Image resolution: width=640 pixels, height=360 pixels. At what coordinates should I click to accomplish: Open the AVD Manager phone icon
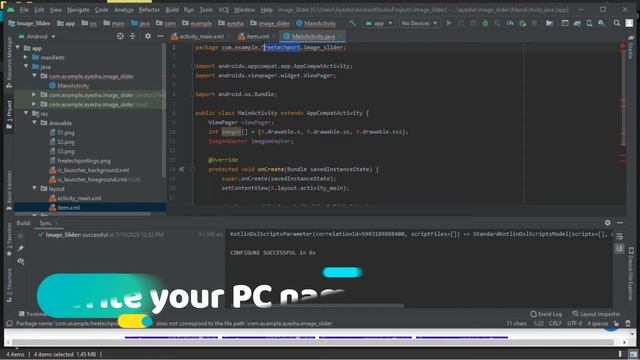(589, 23)
